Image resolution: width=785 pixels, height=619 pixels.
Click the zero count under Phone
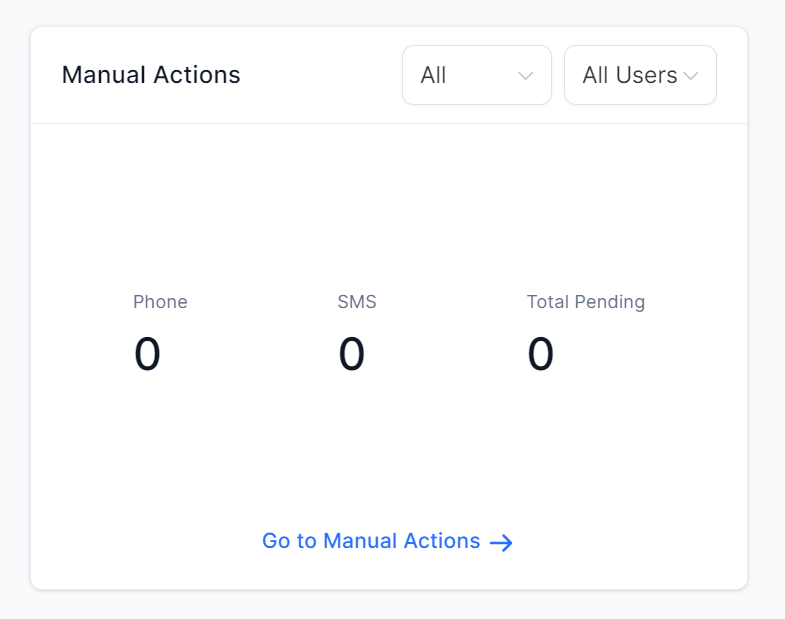[x=147, y=355]
